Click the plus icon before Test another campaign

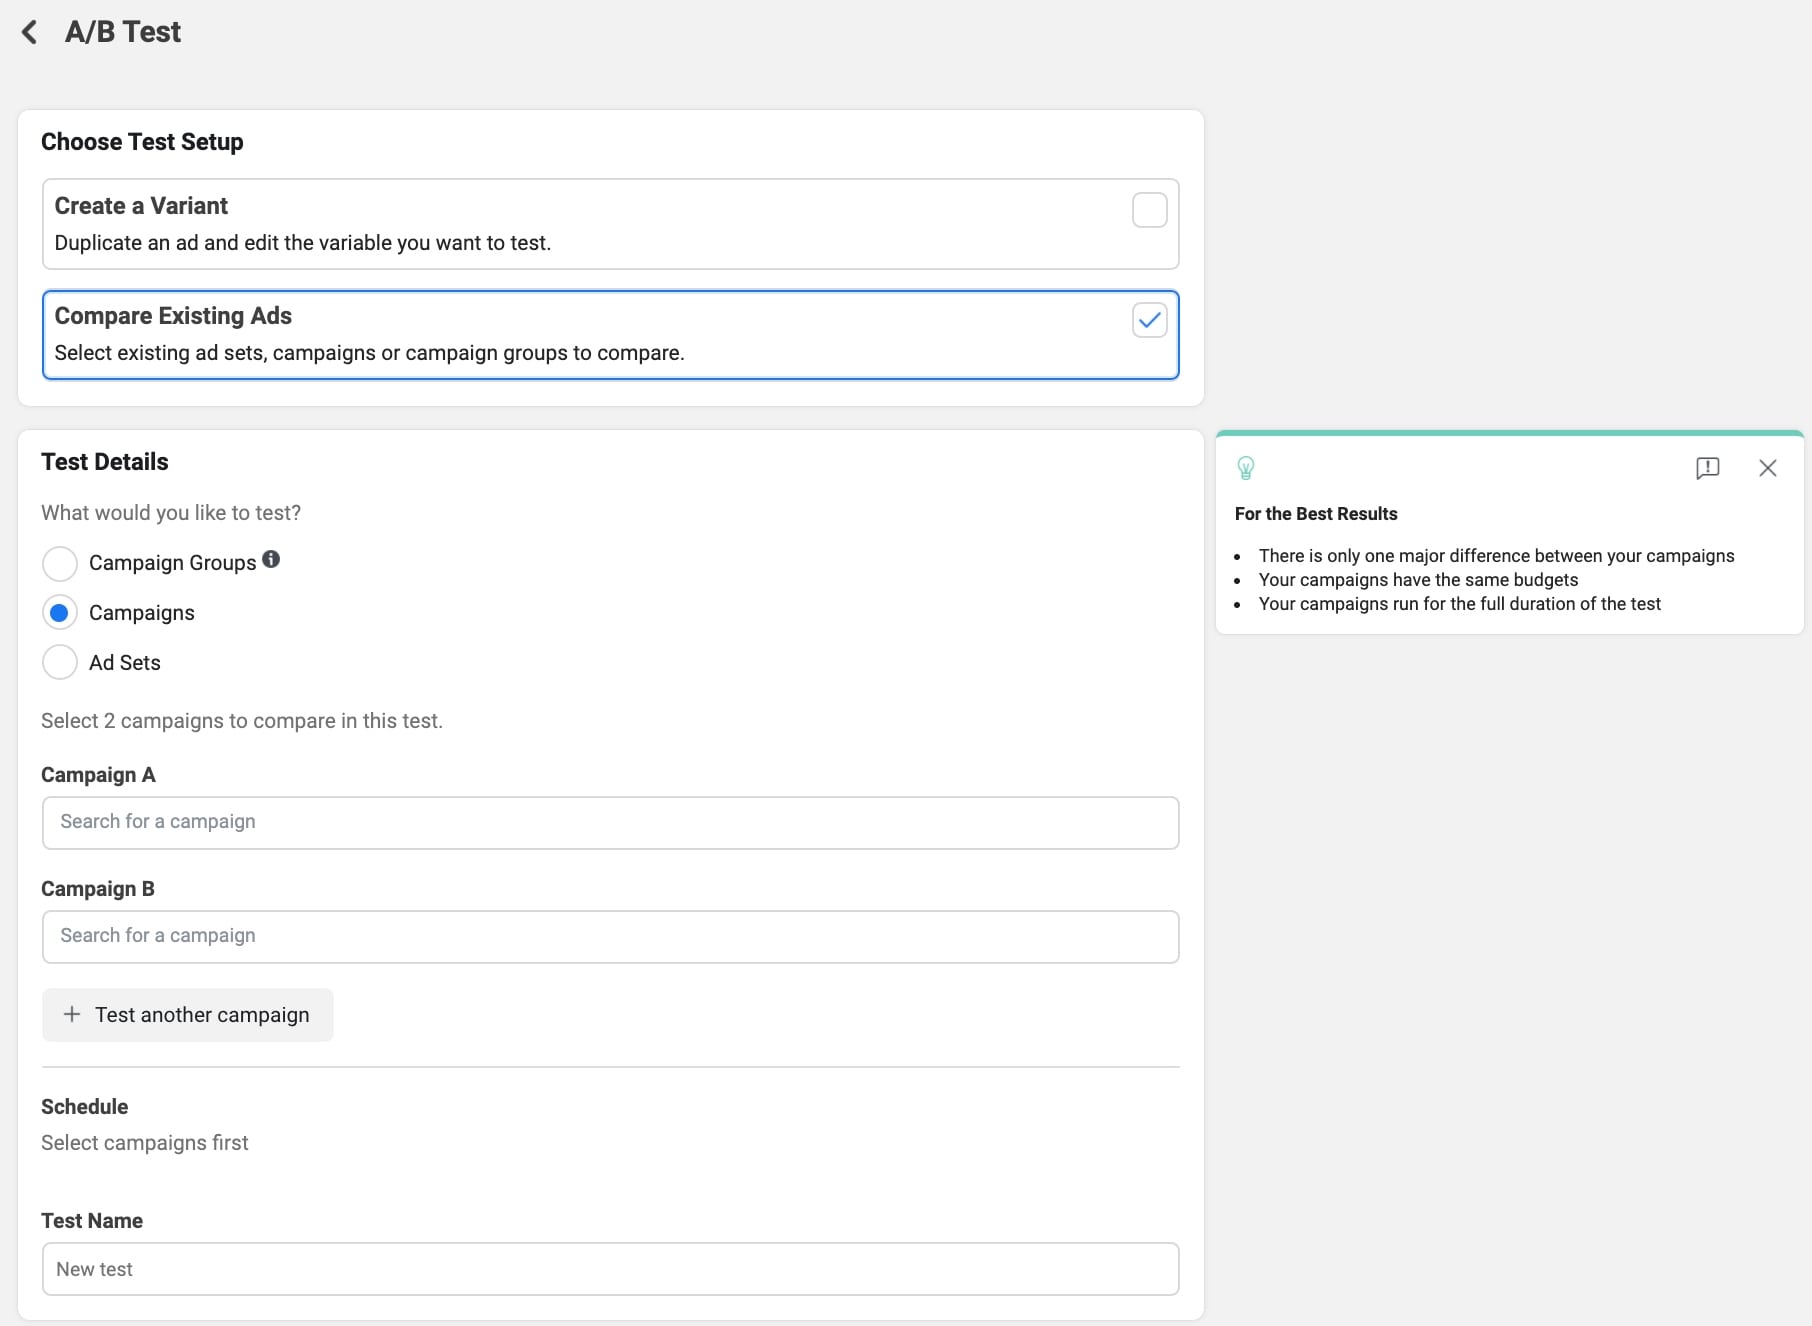click(x=72, y=1014)
